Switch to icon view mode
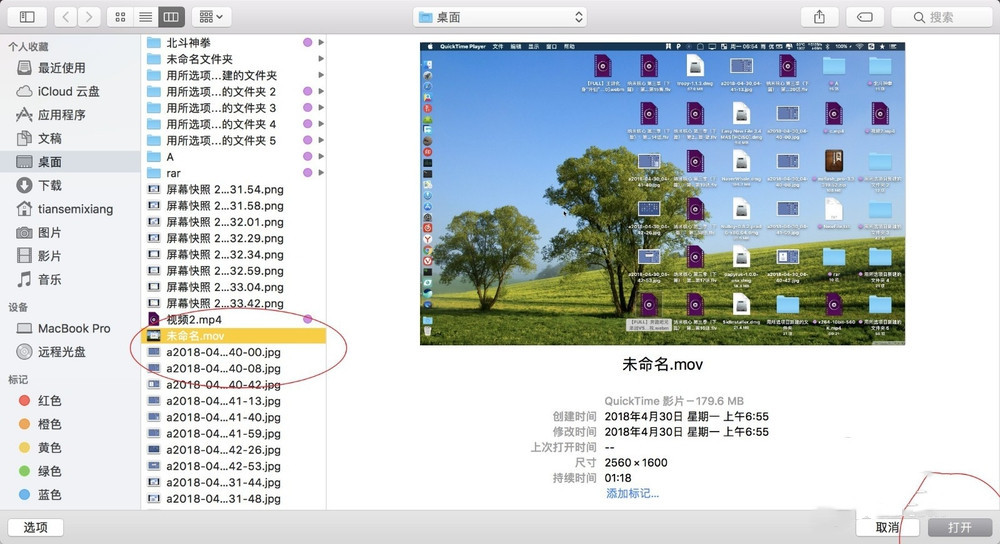Screen dimensions: 1000x544 coord(121,17)
